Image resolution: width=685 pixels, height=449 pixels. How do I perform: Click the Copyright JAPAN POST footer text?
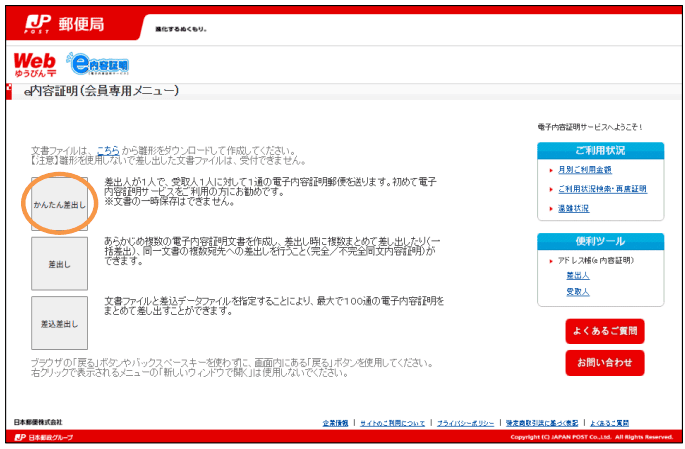[x=592, y=437]
